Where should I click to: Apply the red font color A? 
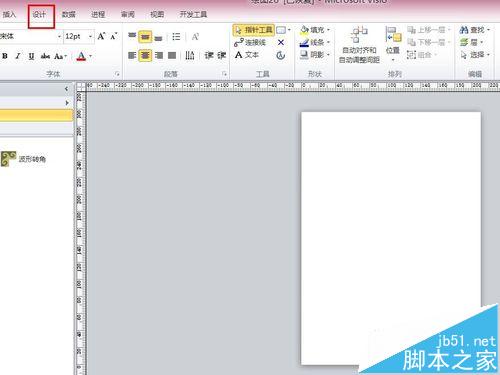81,56
